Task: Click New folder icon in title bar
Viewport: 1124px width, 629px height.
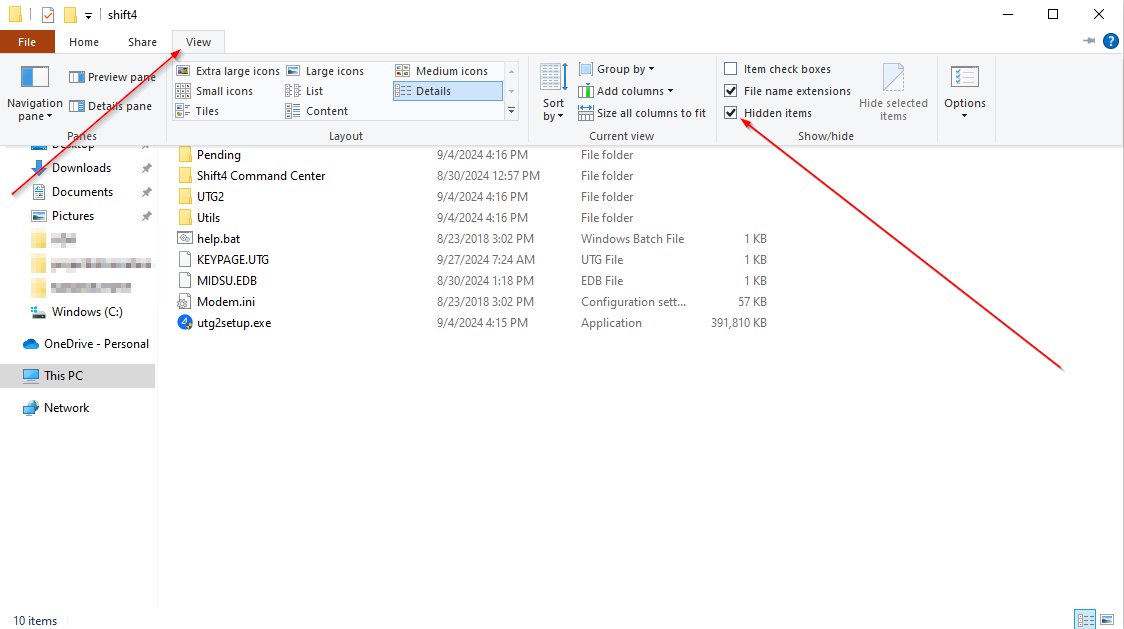Action: click(x=70, y=14)
